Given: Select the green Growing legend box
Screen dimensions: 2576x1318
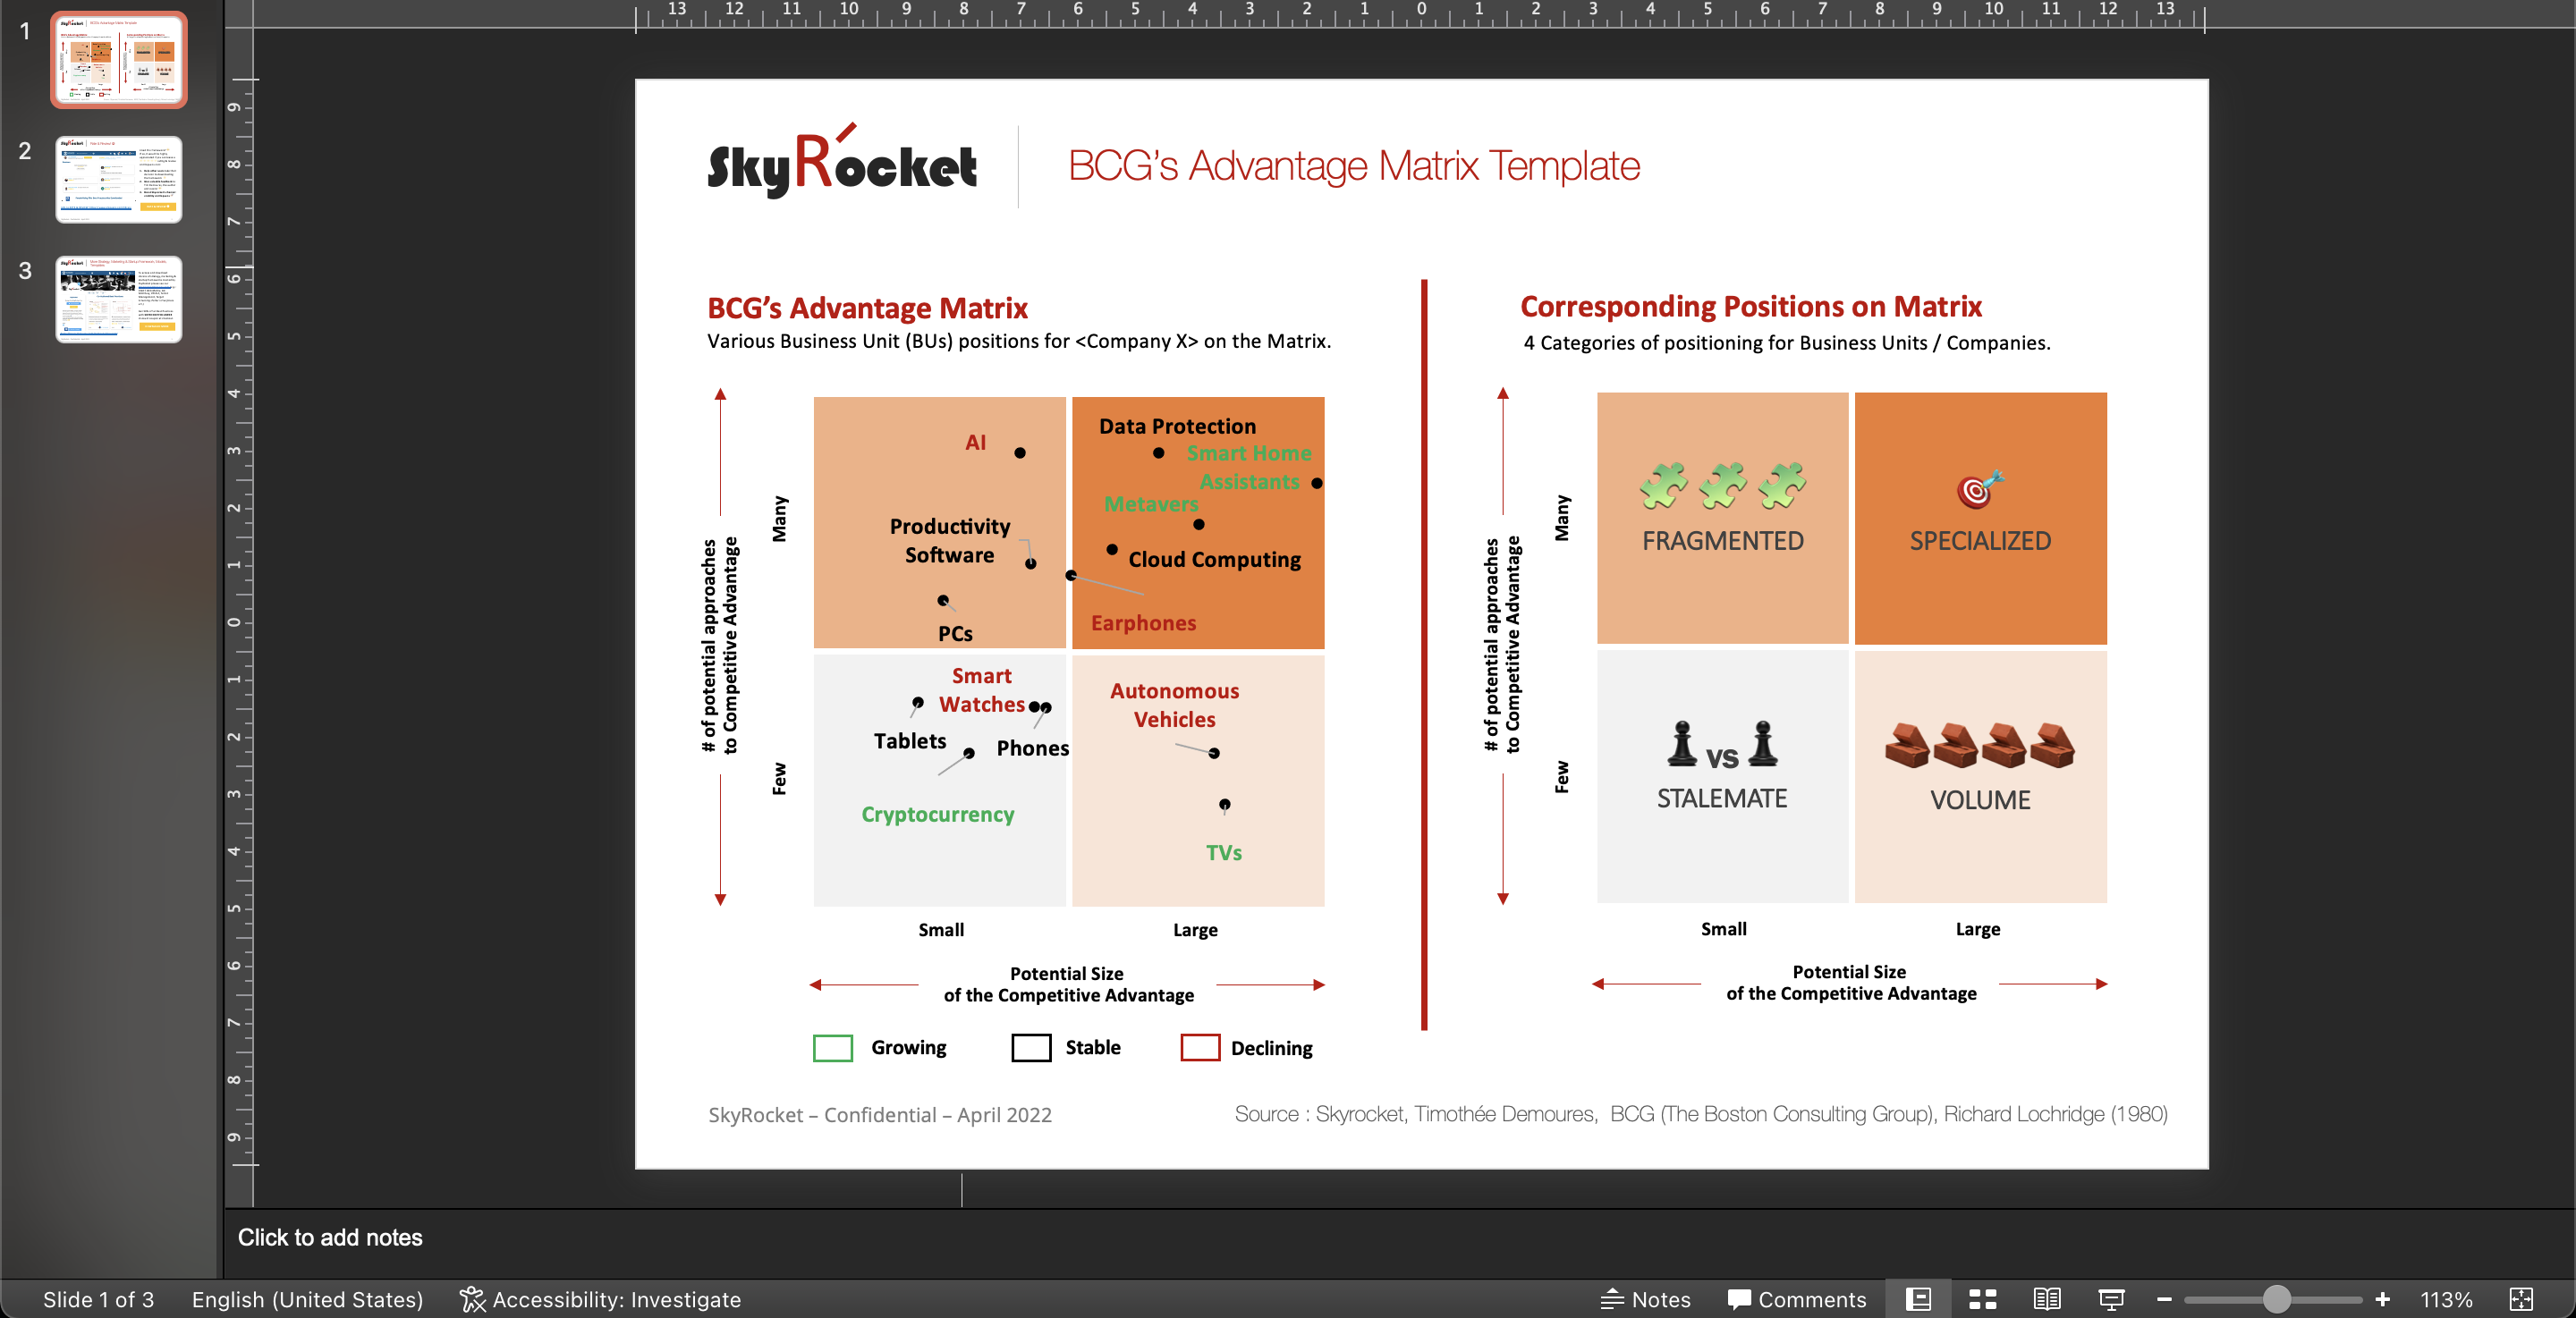Looking at the screenshot, I should 832,1047.
